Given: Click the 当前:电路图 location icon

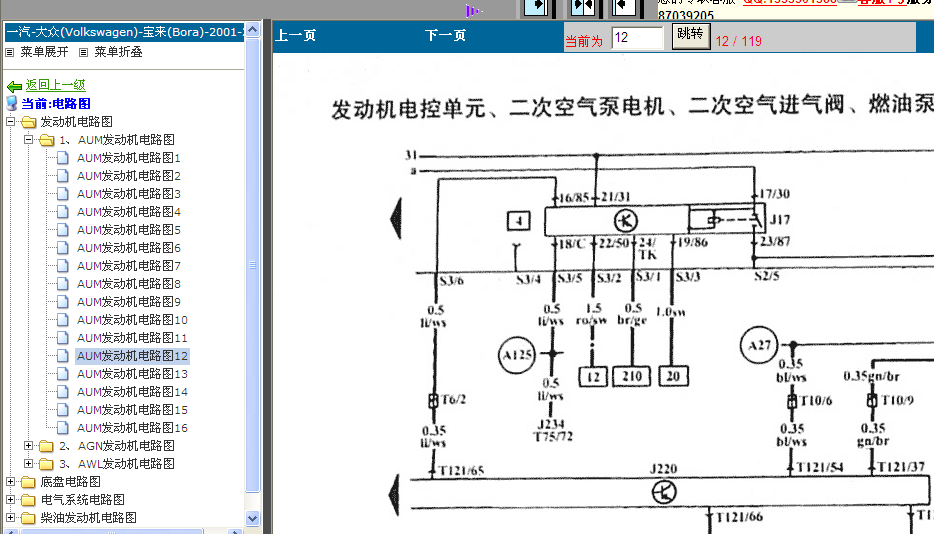Looking at the screenshot, I should click(11, 103).
